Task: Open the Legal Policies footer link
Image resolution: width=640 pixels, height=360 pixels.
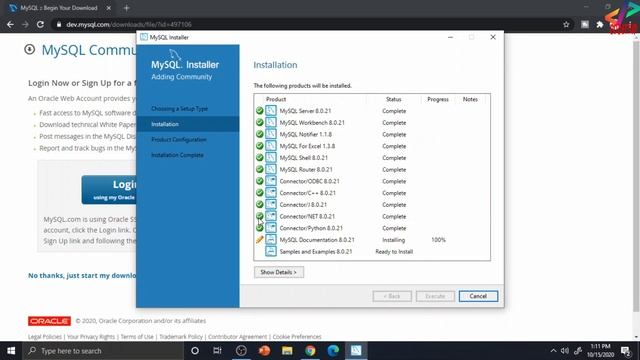Action: pyautogui.click(x=45, y=337)
